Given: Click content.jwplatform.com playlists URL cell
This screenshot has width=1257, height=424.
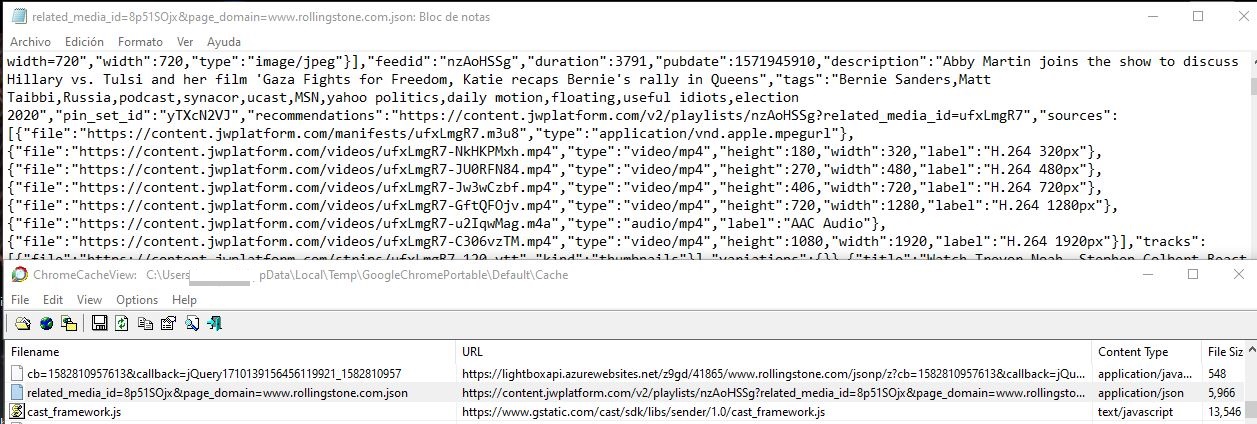Looking at the screenshot, I should 774,393.
